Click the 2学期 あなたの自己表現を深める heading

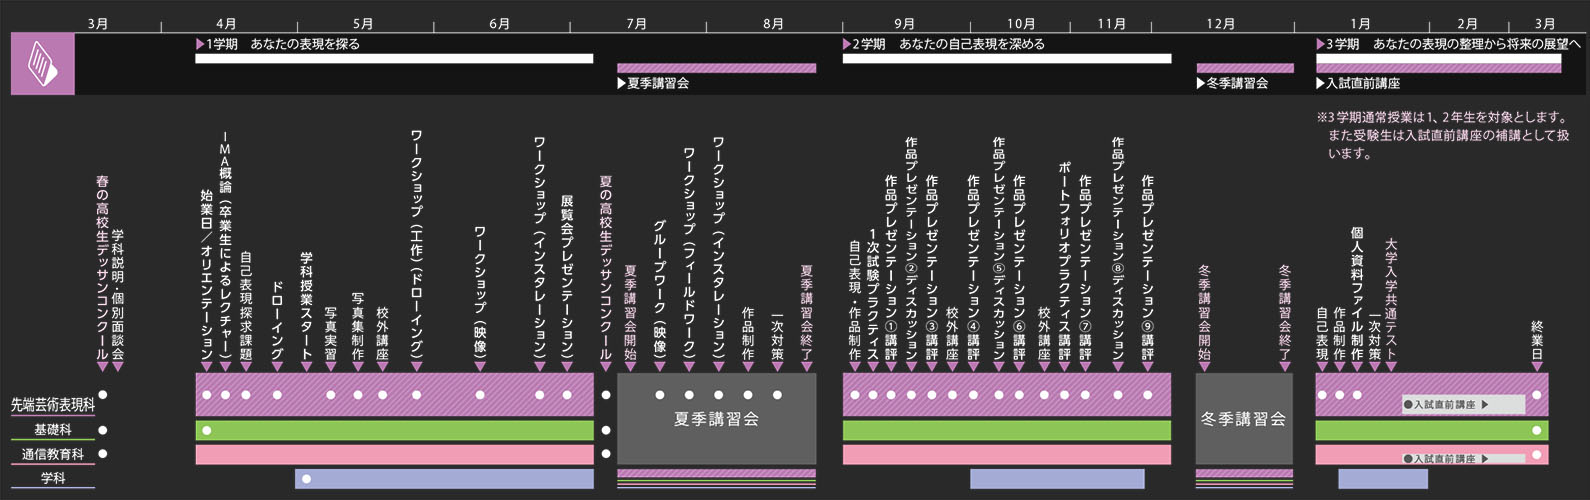click(944, 44)
